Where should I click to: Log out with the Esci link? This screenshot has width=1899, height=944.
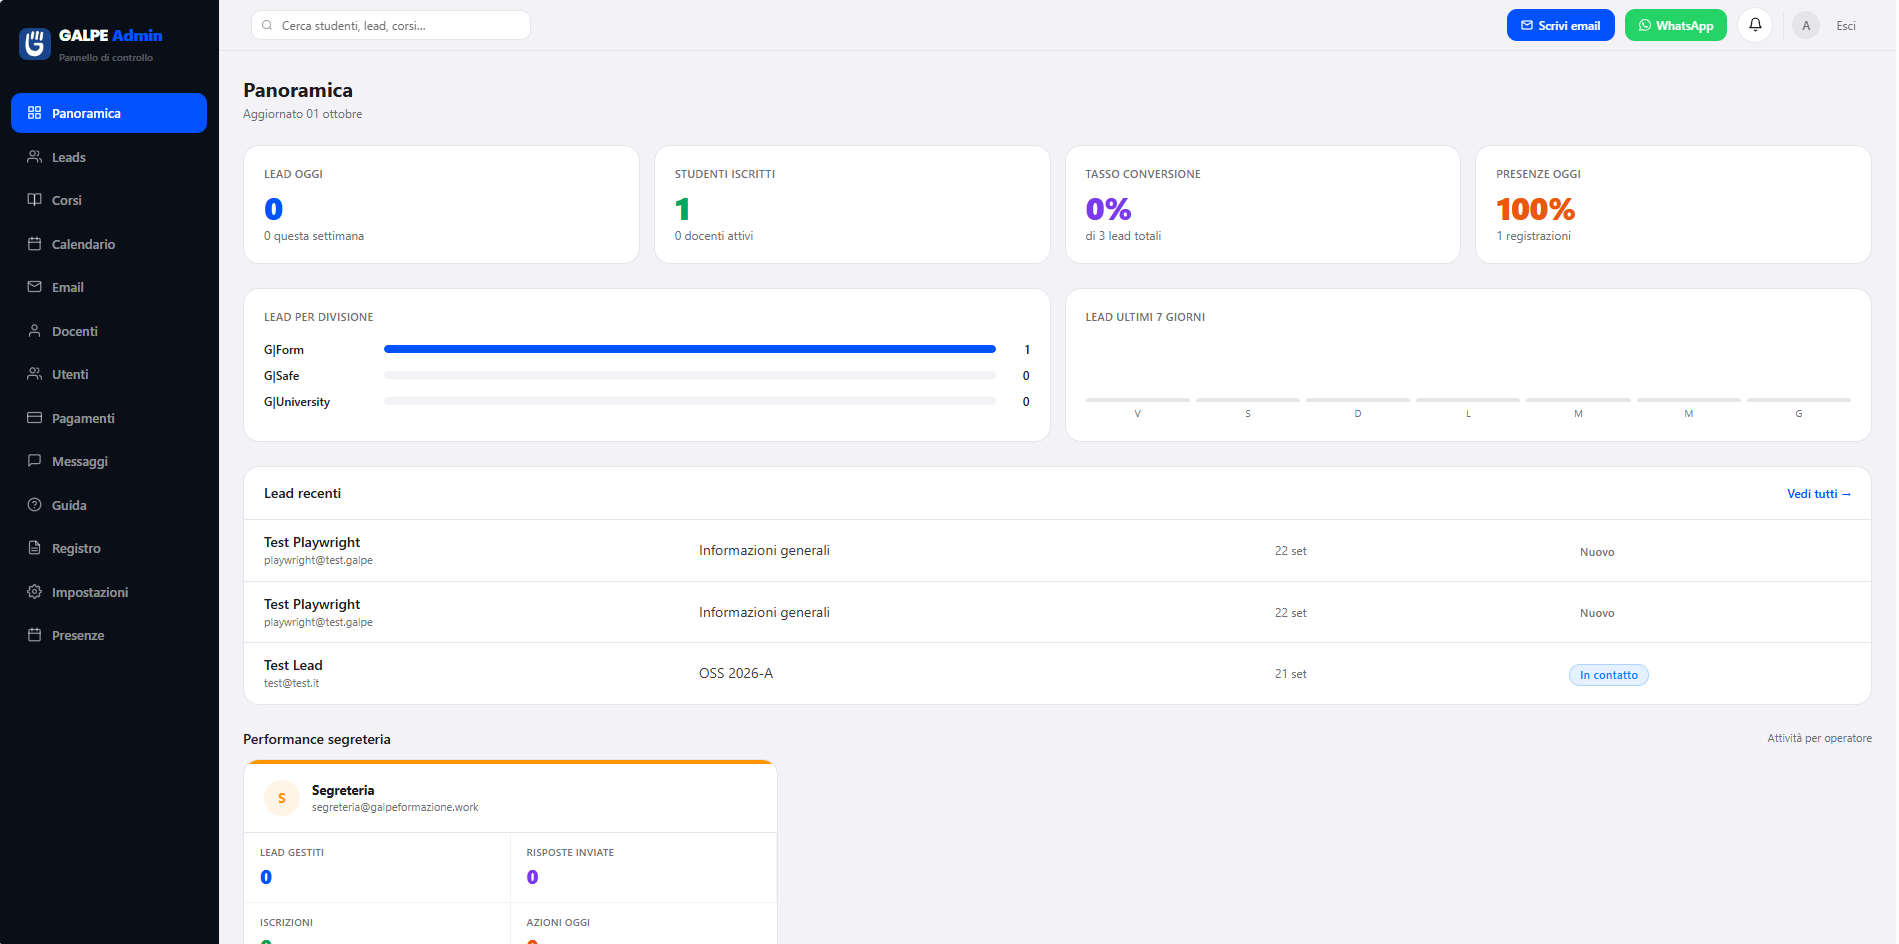pos(1846,26)
